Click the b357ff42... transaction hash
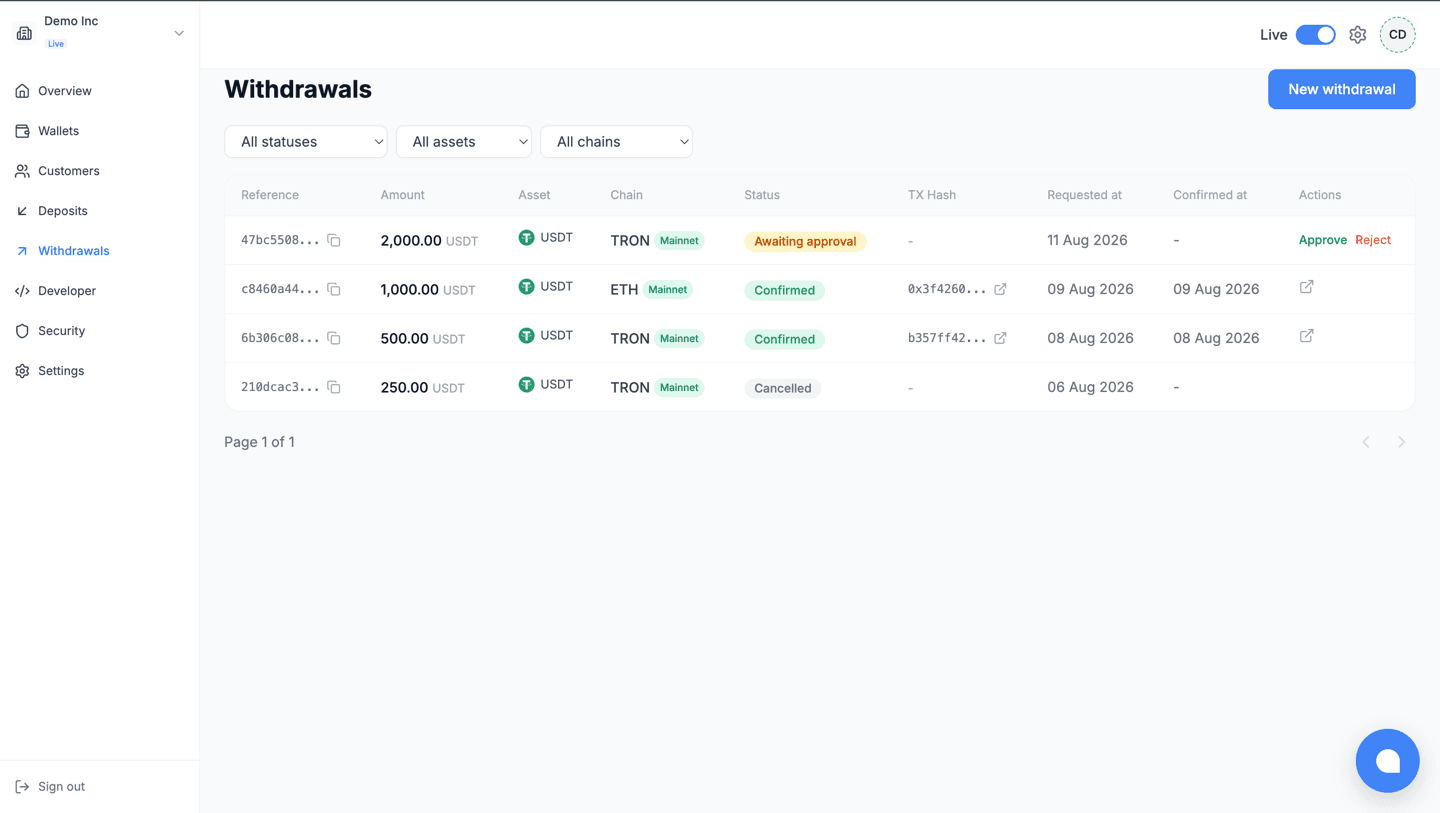Viewport: 1440px width, 813px height. coord(946,338)
